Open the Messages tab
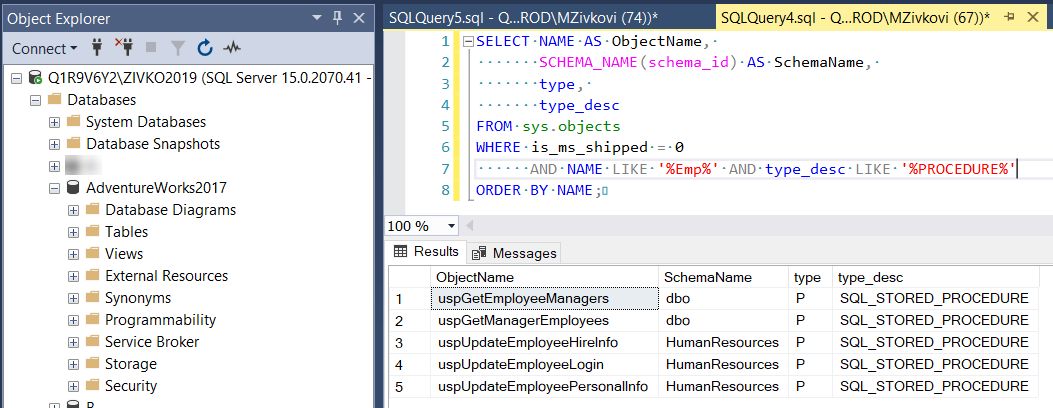Screen dimensions: 1053x408 coord(514,253)
